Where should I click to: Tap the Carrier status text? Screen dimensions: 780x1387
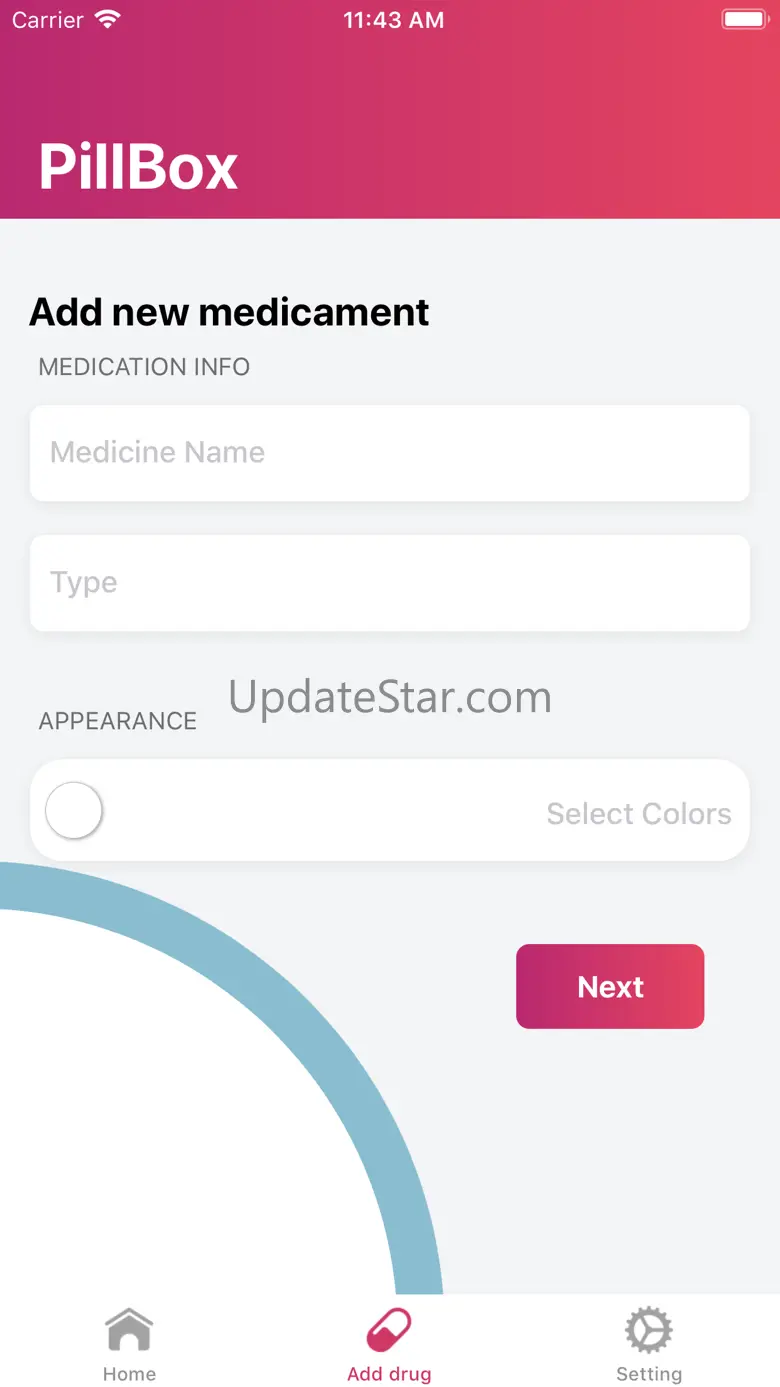(x=48, y=20)
